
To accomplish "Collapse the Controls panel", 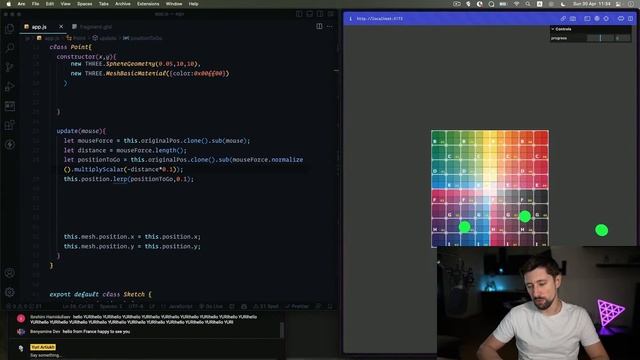I will point(591,29).
